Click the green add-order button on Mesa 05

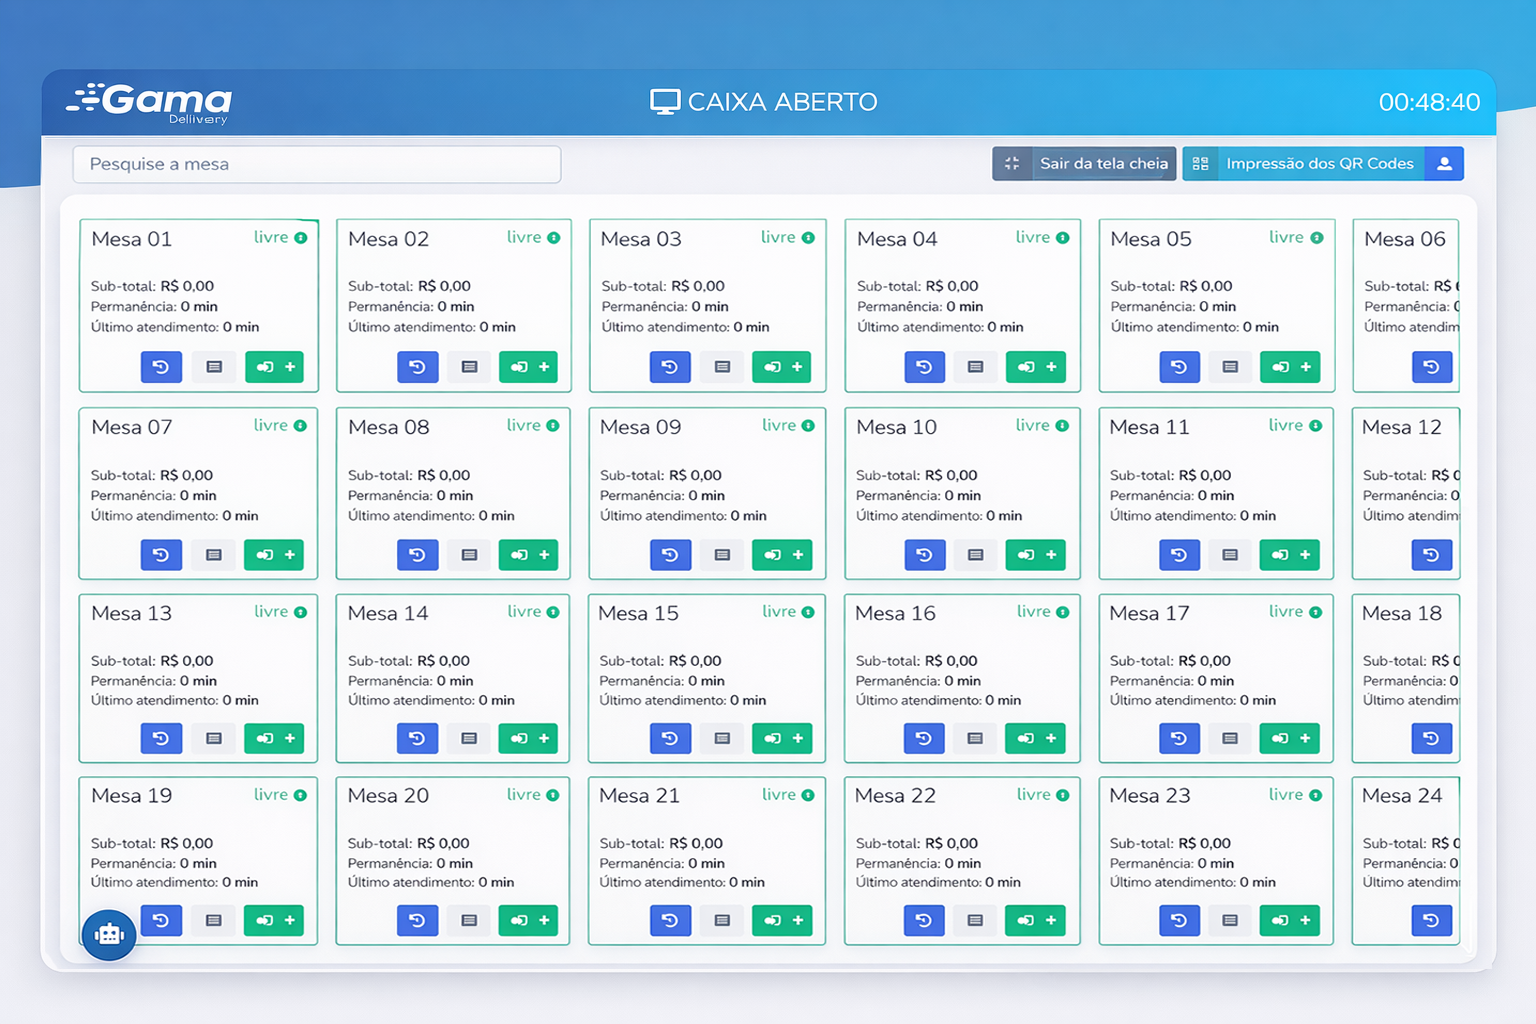(x=1290, y=367)
